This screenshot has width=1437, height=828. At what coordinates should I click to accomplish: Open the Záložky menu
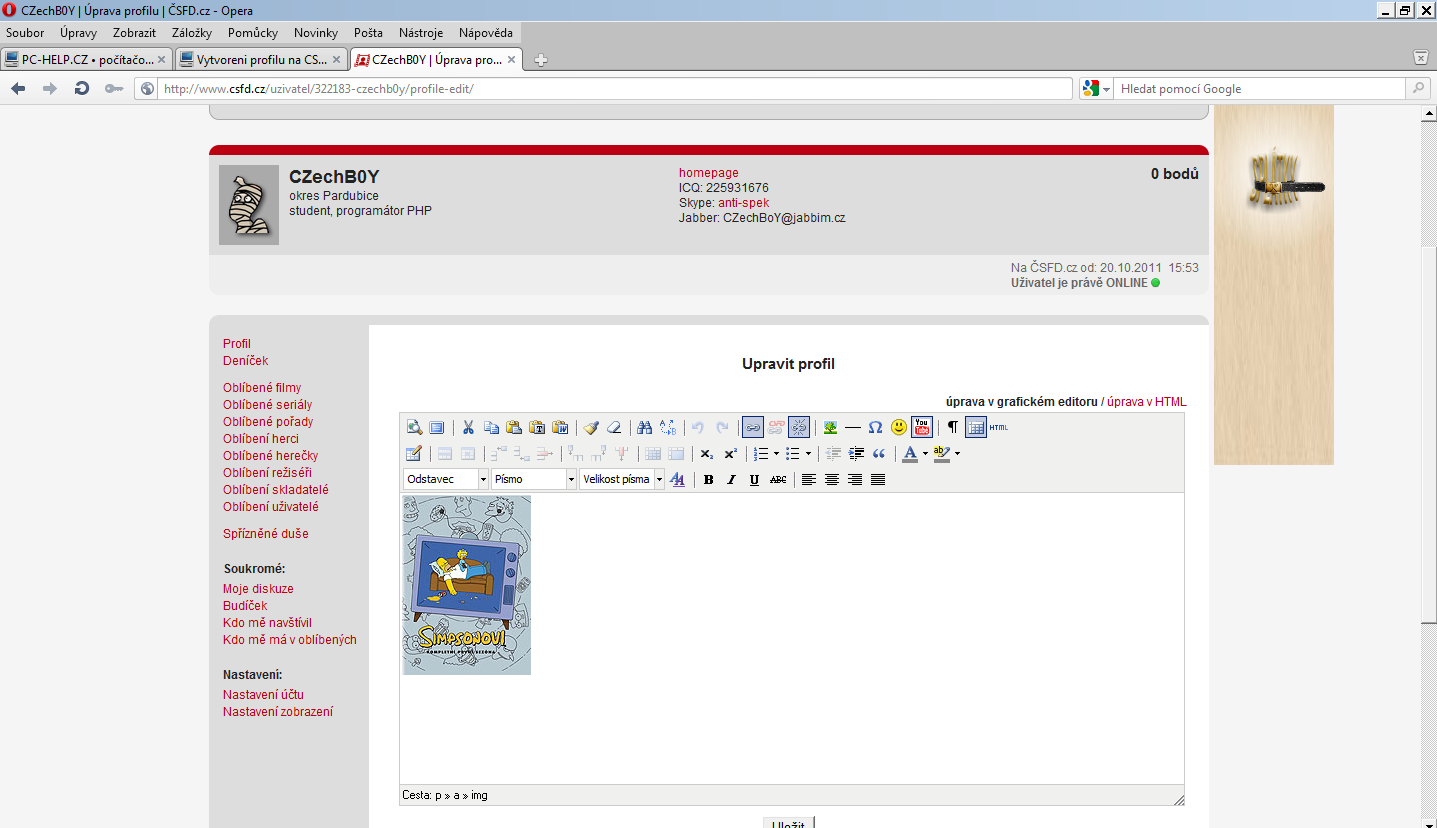[x=192, y=33]
